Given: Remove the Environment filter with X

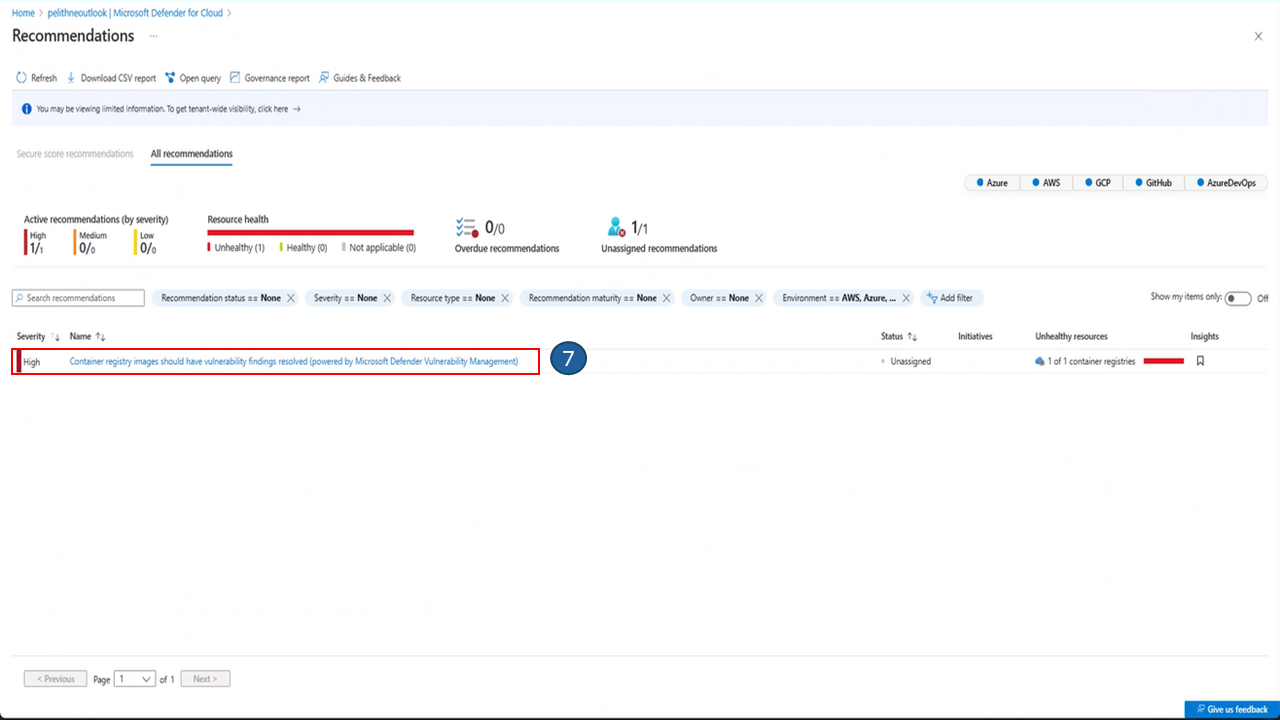Looking at the screenshot, I should pos(906,298).
